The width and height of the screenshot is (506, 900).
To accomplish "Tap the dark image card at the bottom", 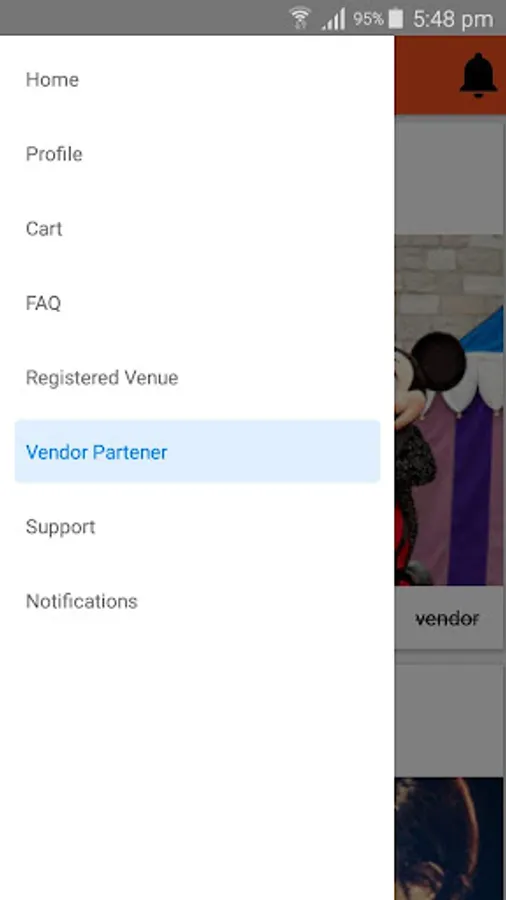I will click(449, 839).
